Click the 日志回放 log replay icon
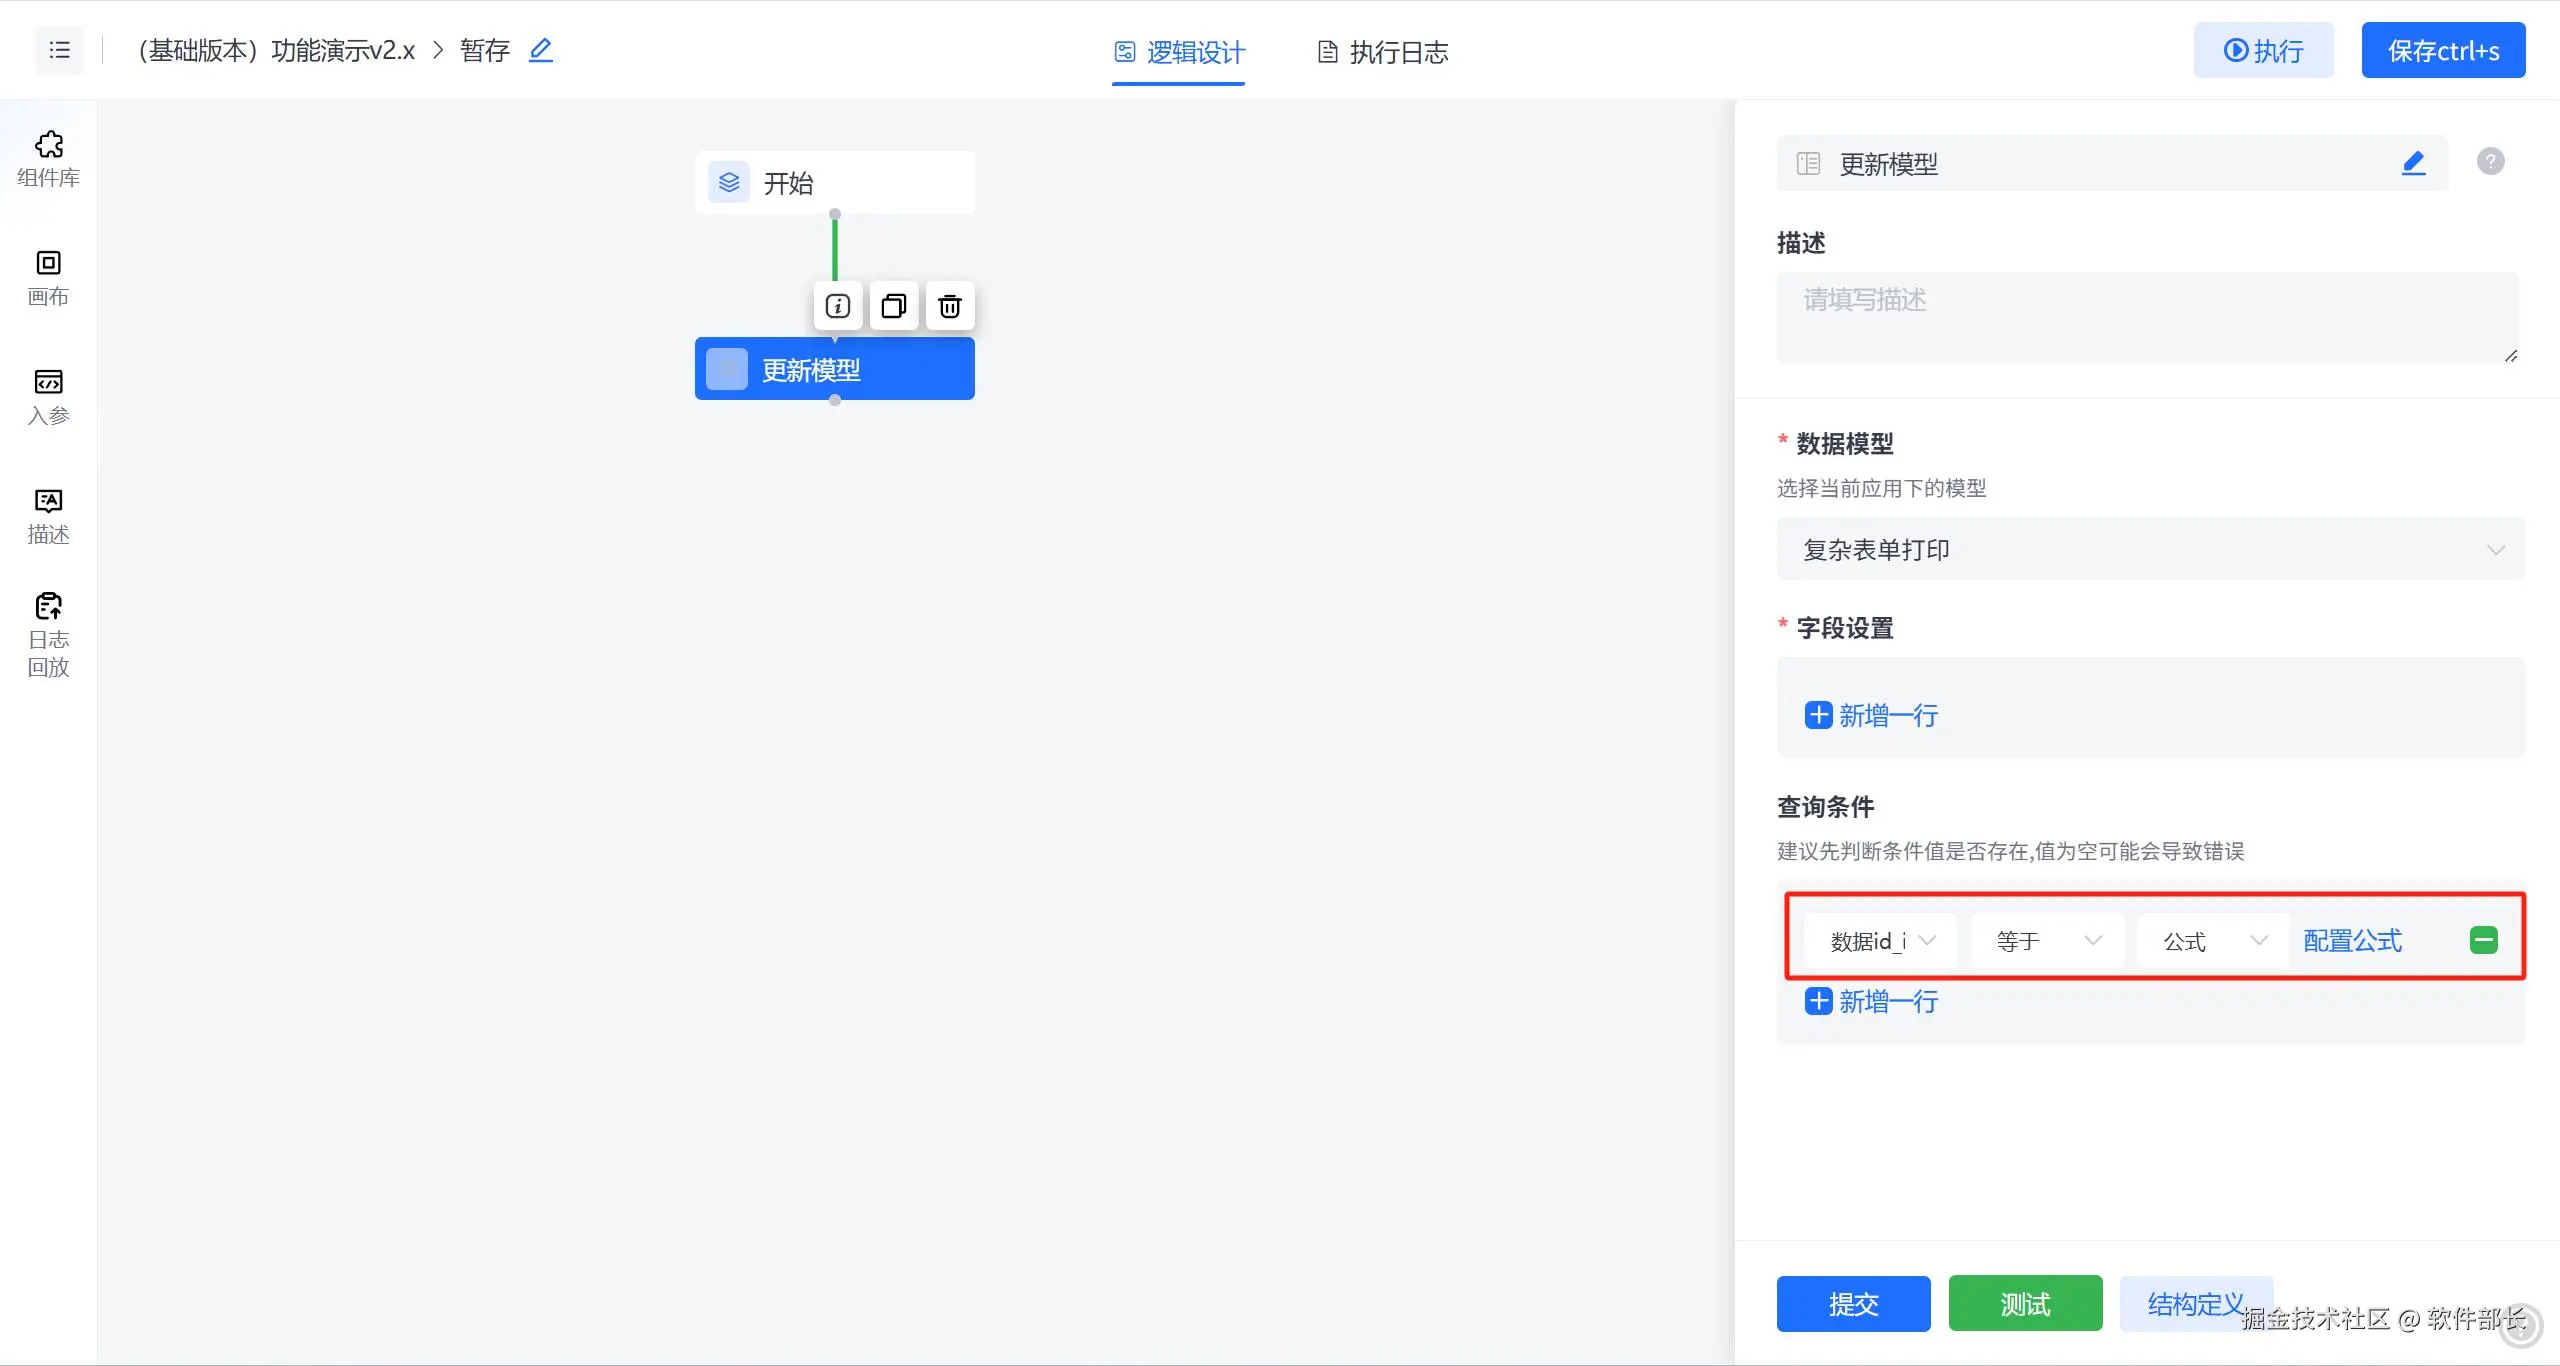Viewport: 2560px width, 1366px height. (x=48, y=634)
